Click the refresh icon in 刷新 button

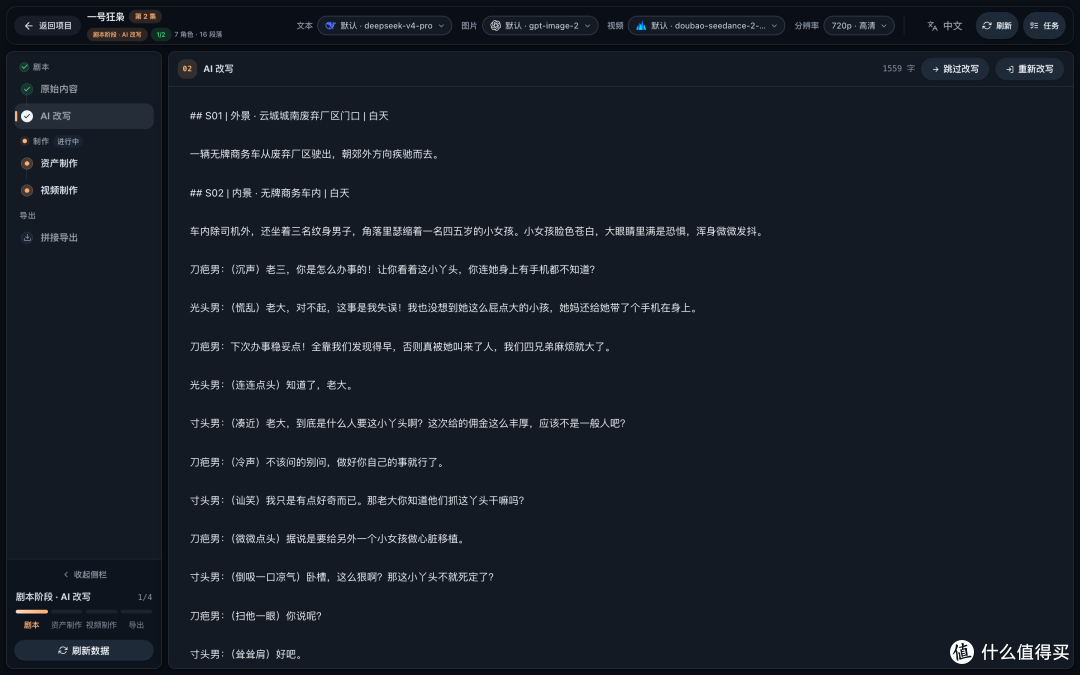pyautogui.click(x=987, y=25)
